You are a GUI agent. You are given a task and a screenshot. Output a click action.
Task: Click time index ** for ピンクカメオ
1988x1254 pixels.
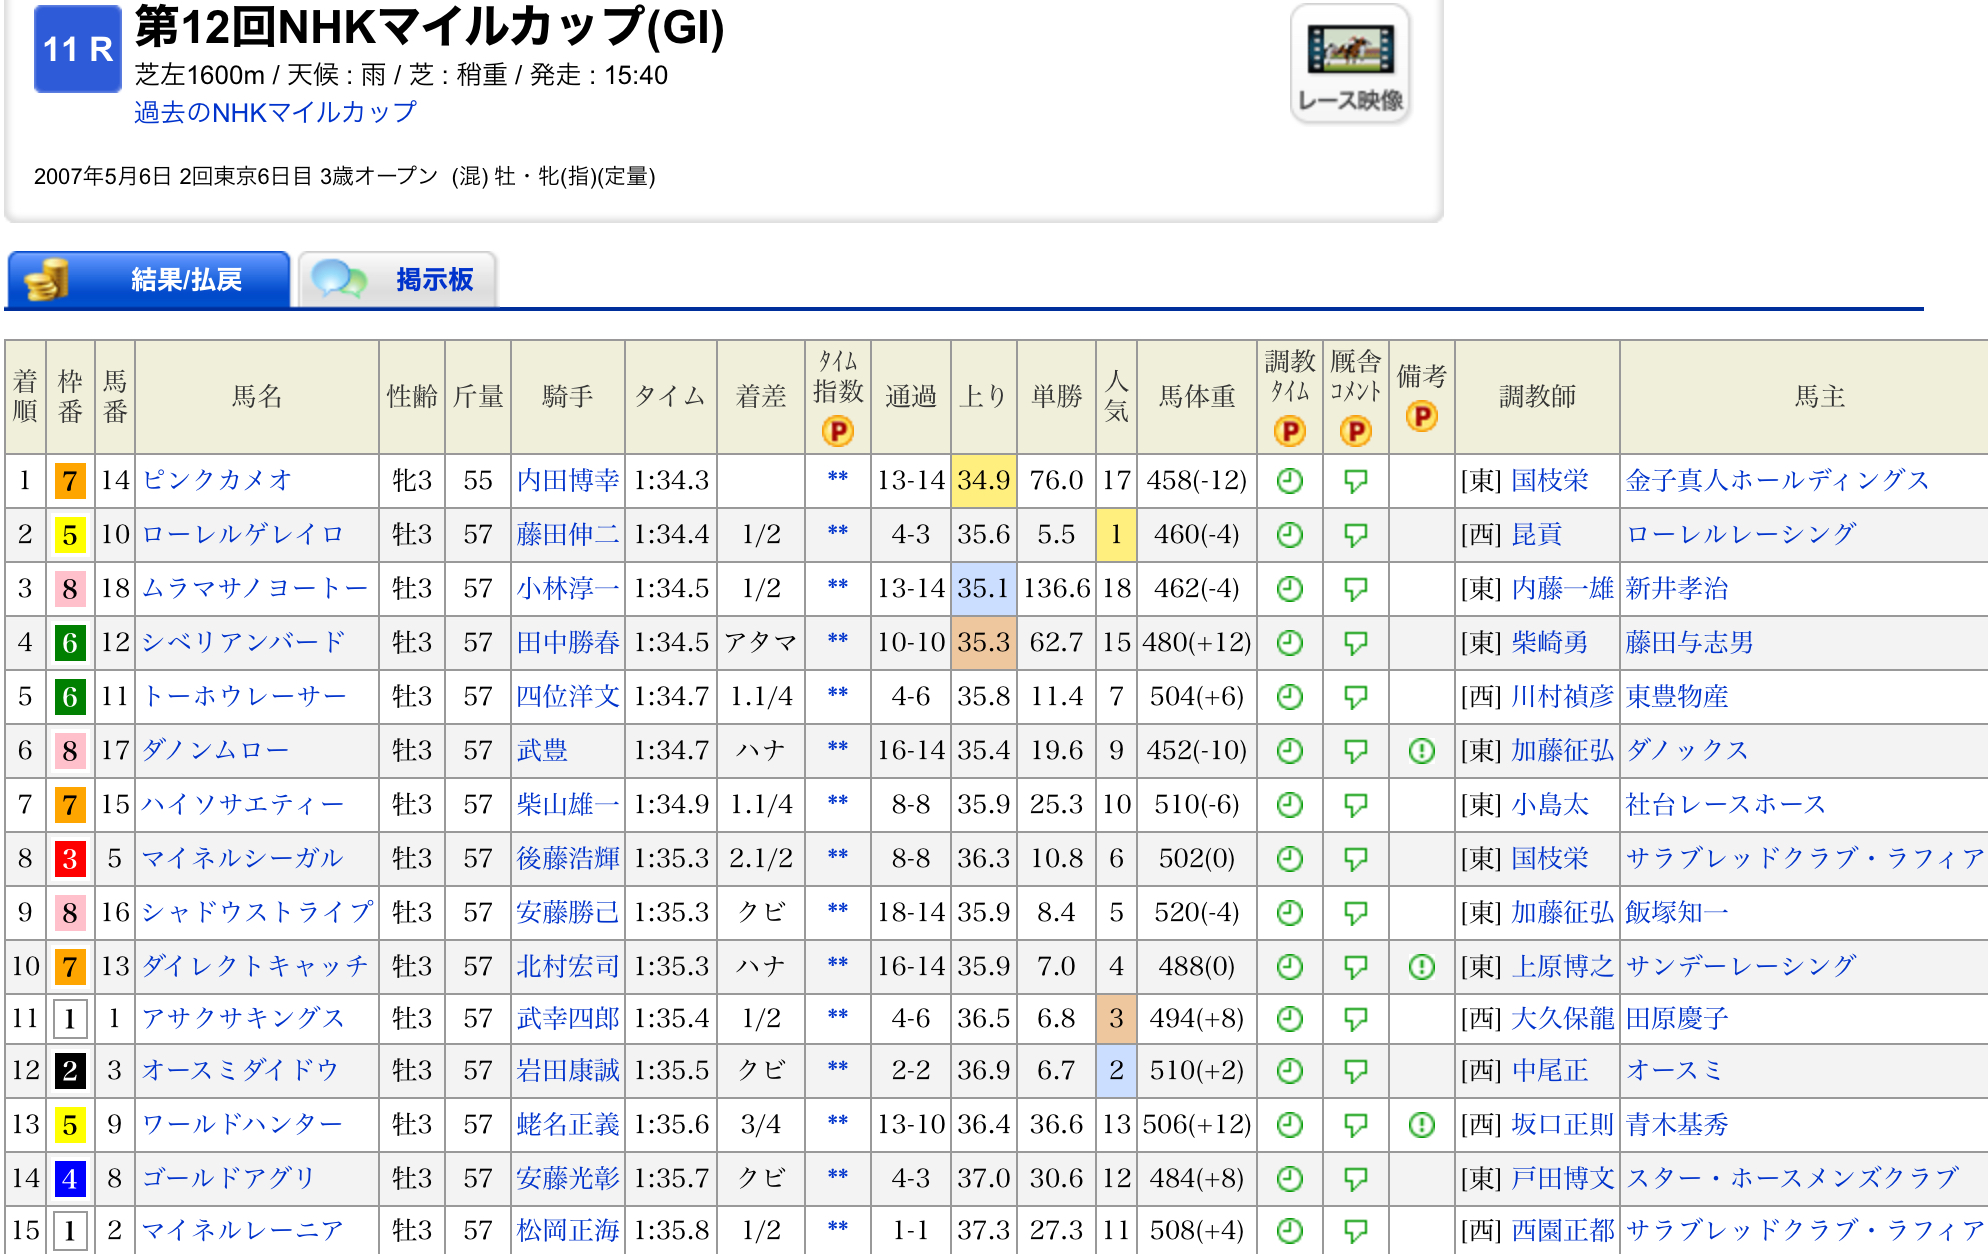pyautogui.click(x=838, y=478)
